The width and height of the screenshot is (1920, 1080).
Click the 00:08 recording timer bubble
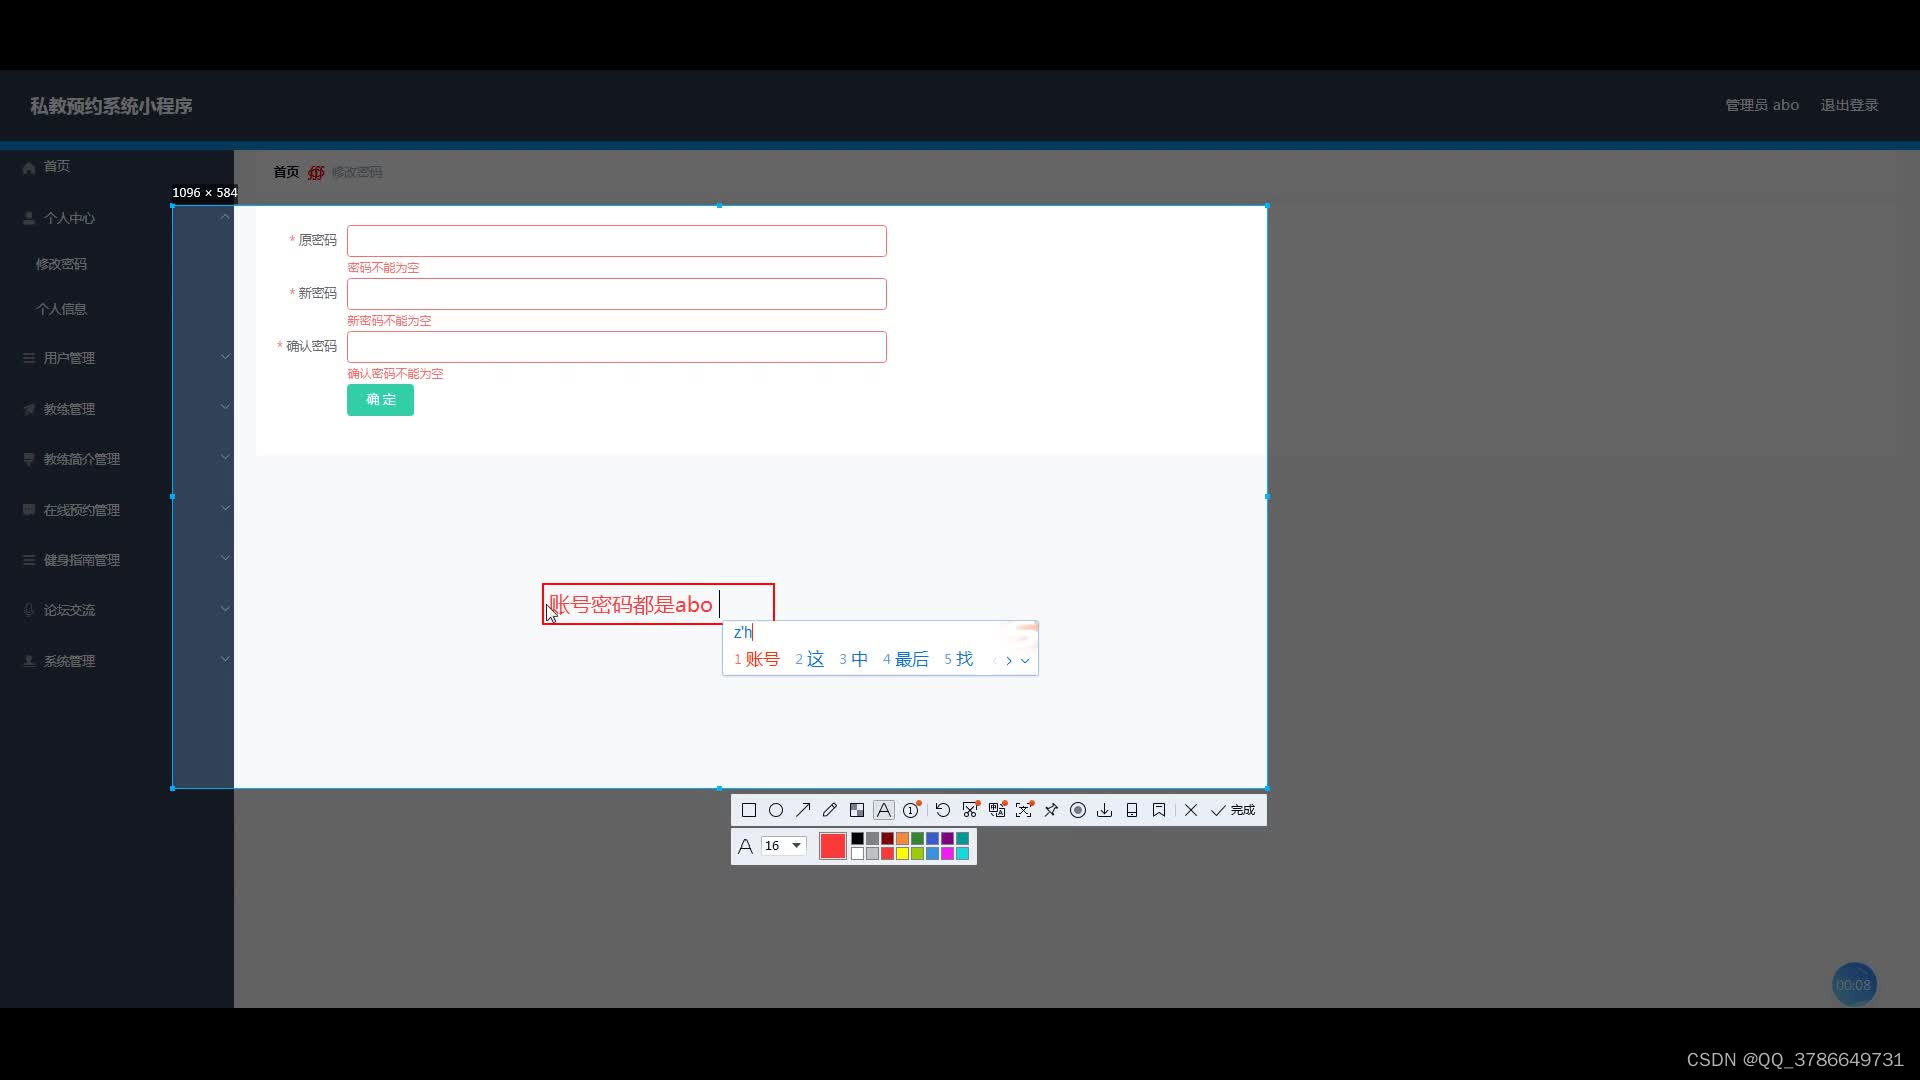[1854, 985]
